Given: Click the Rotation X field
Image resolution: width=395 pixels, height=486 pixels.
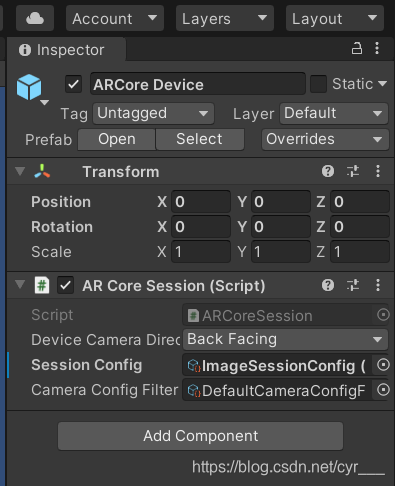Looking at the screenshot, I should point(201,227).
